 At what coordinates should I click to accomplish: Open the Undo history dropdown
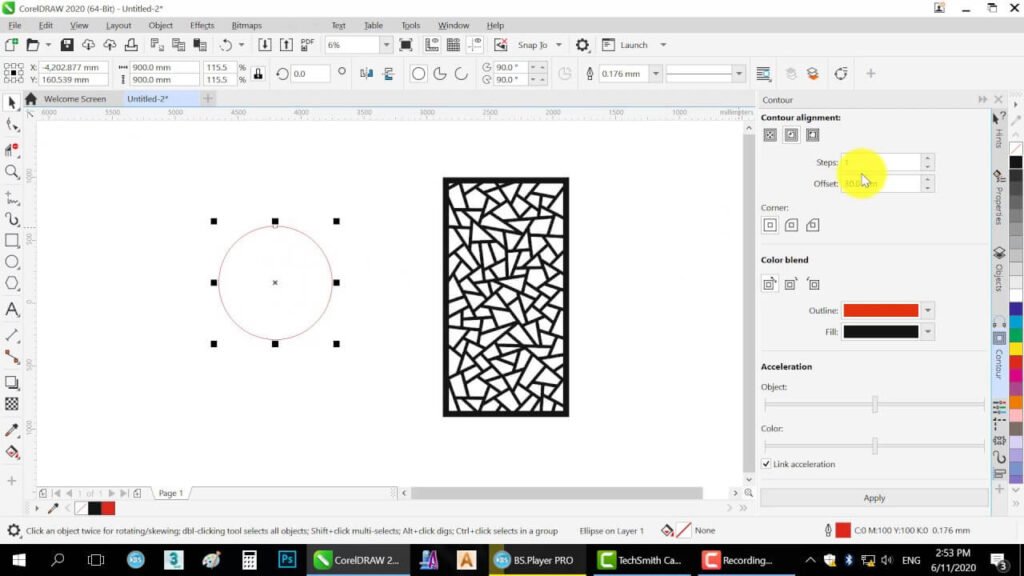tap(241, 45)
